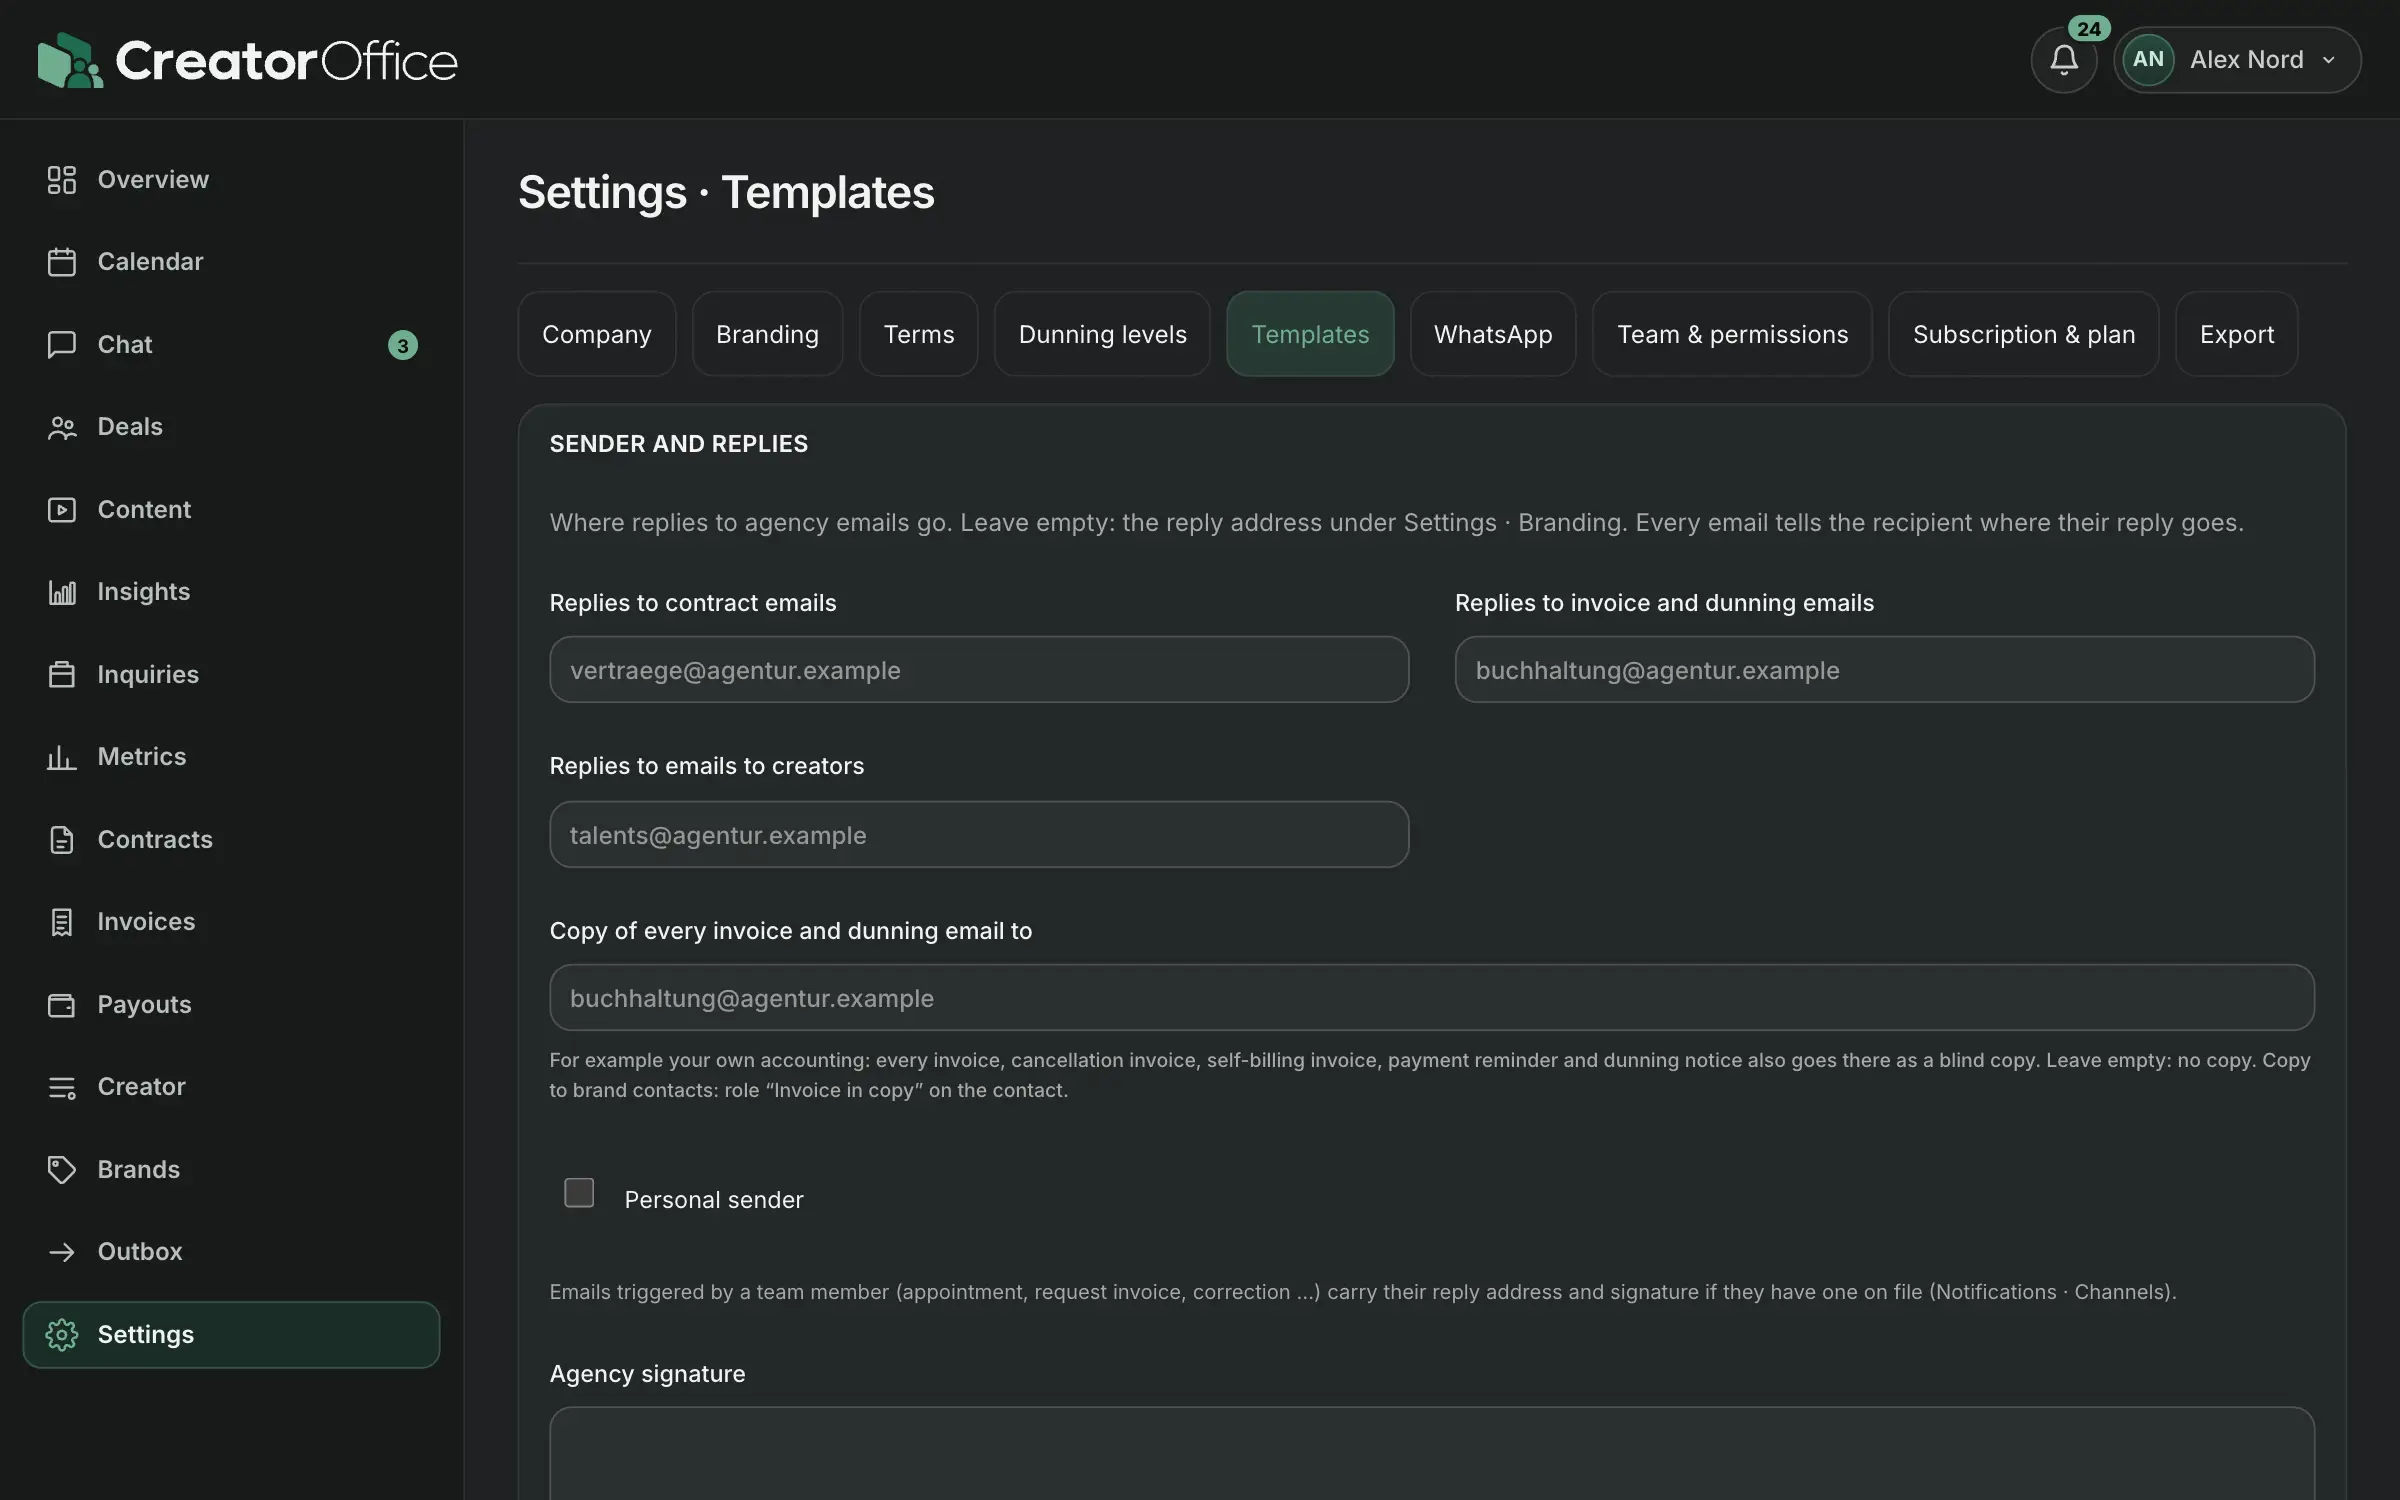Viewport: 2400px width, 1500px height.
Task: Click the Replies to contract emails field
Action: 979,669
